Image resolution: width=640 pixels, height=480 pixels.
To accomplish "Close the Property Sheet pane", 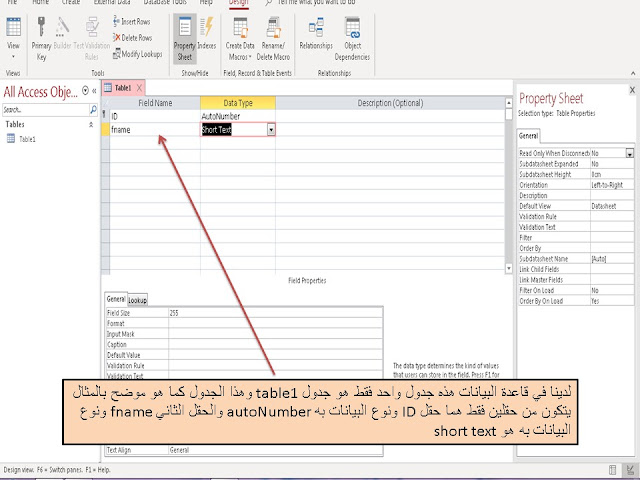I will [x=632, y=90].
